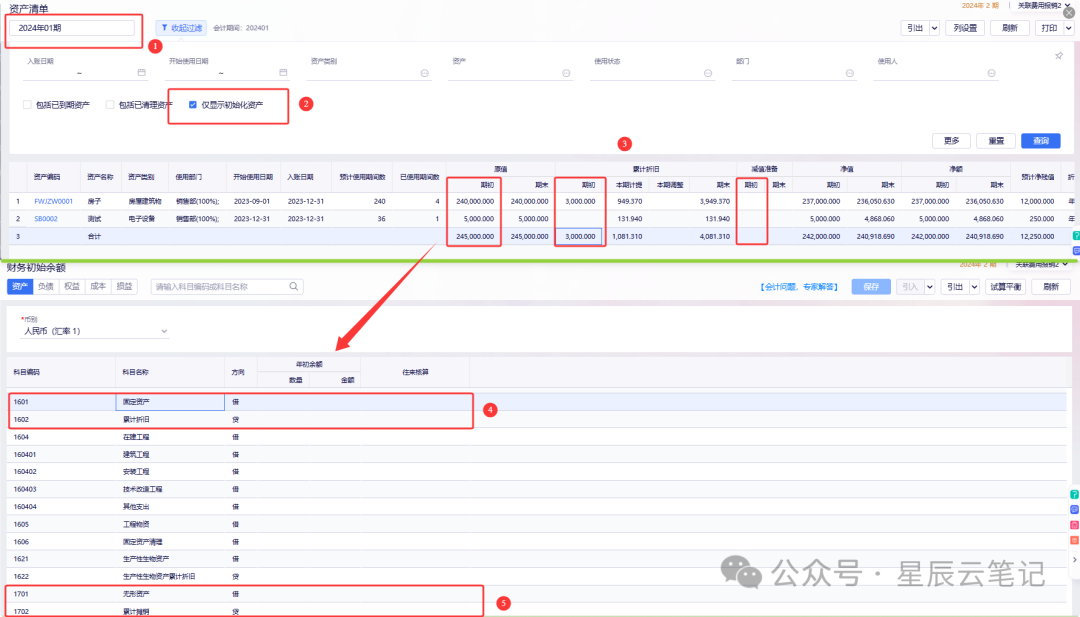Pin the filter panel with the pushpin icon

1059,56
